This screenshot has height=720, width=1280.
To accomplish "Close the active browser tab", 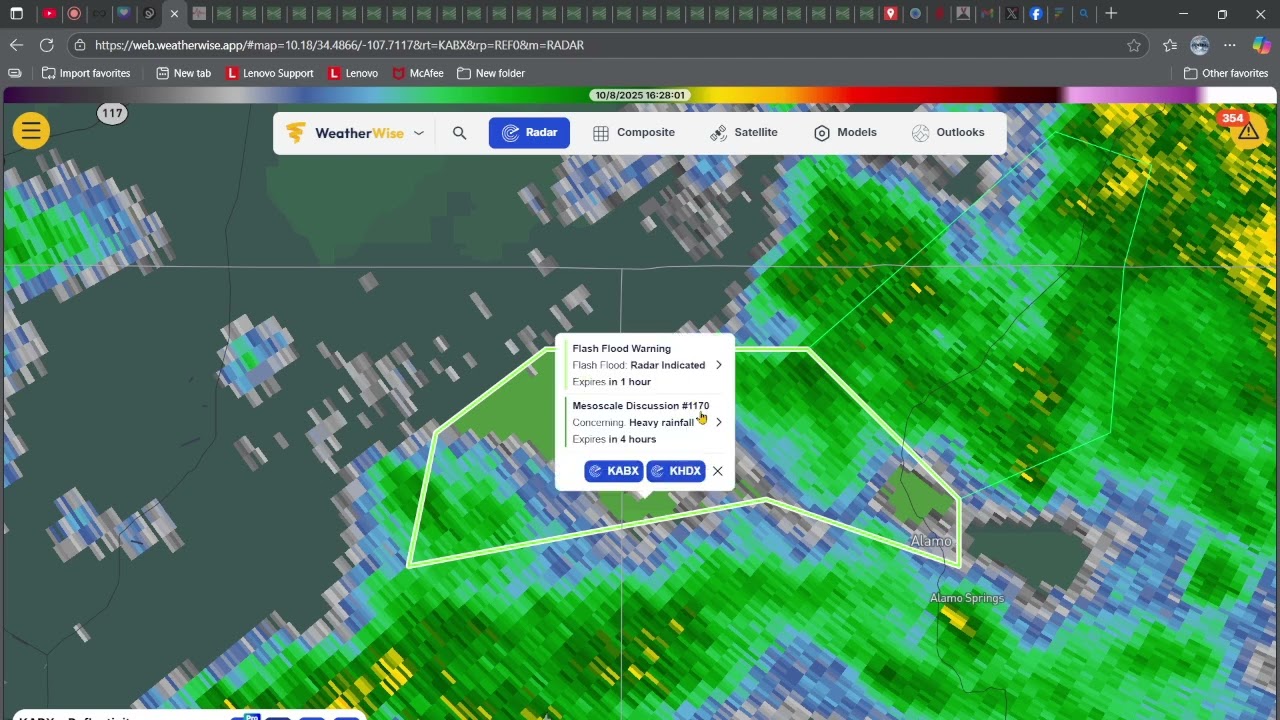I will (174, 14).
